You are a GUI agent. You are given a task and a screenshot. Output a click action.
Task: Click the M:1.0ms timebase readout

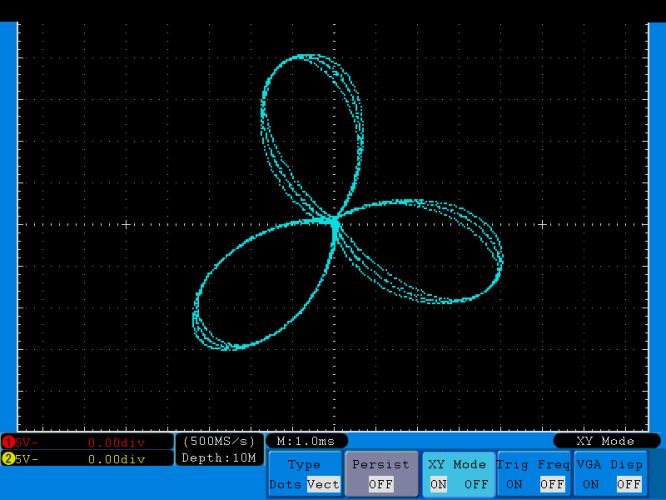(x=306, y=441)
